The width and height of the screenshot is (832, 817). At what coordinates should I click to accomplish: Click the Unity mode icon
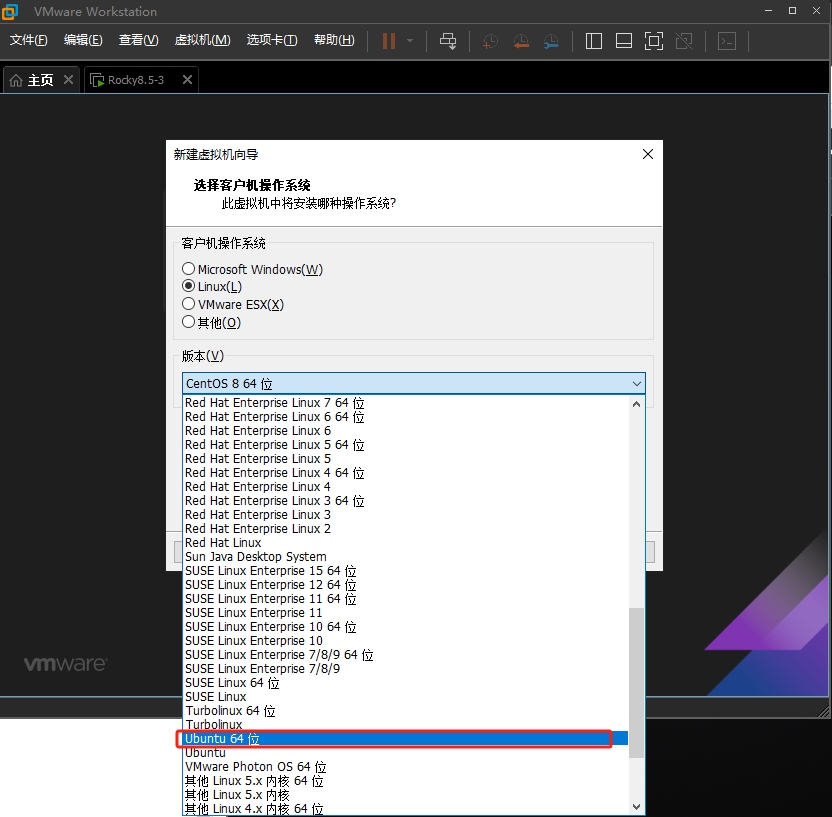(684, 41)
